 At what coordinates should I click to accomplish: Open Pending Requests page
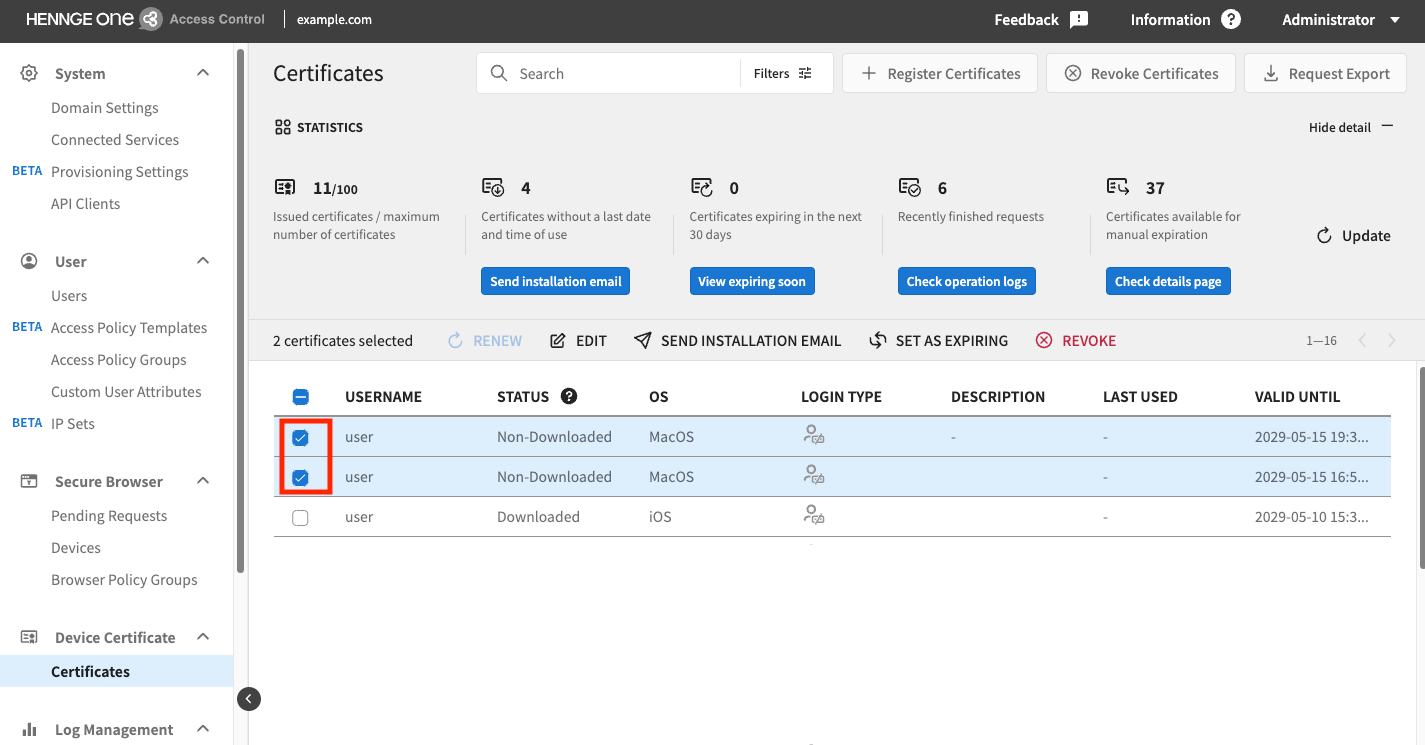(109, 515)
